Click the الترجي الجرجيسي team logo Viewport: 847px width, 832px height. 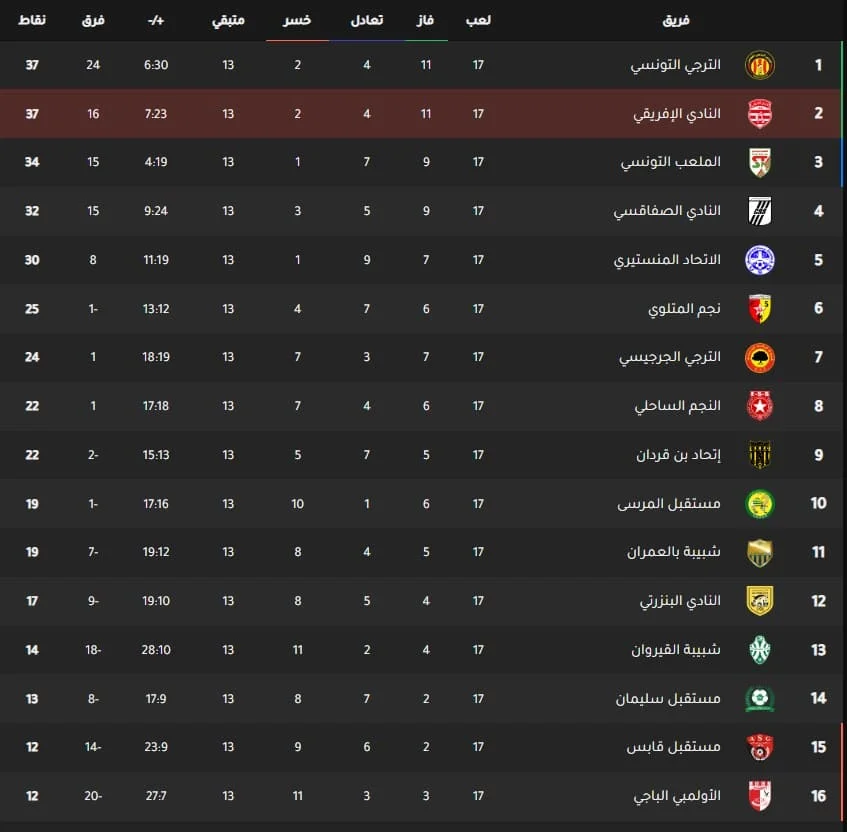point(760,358)
